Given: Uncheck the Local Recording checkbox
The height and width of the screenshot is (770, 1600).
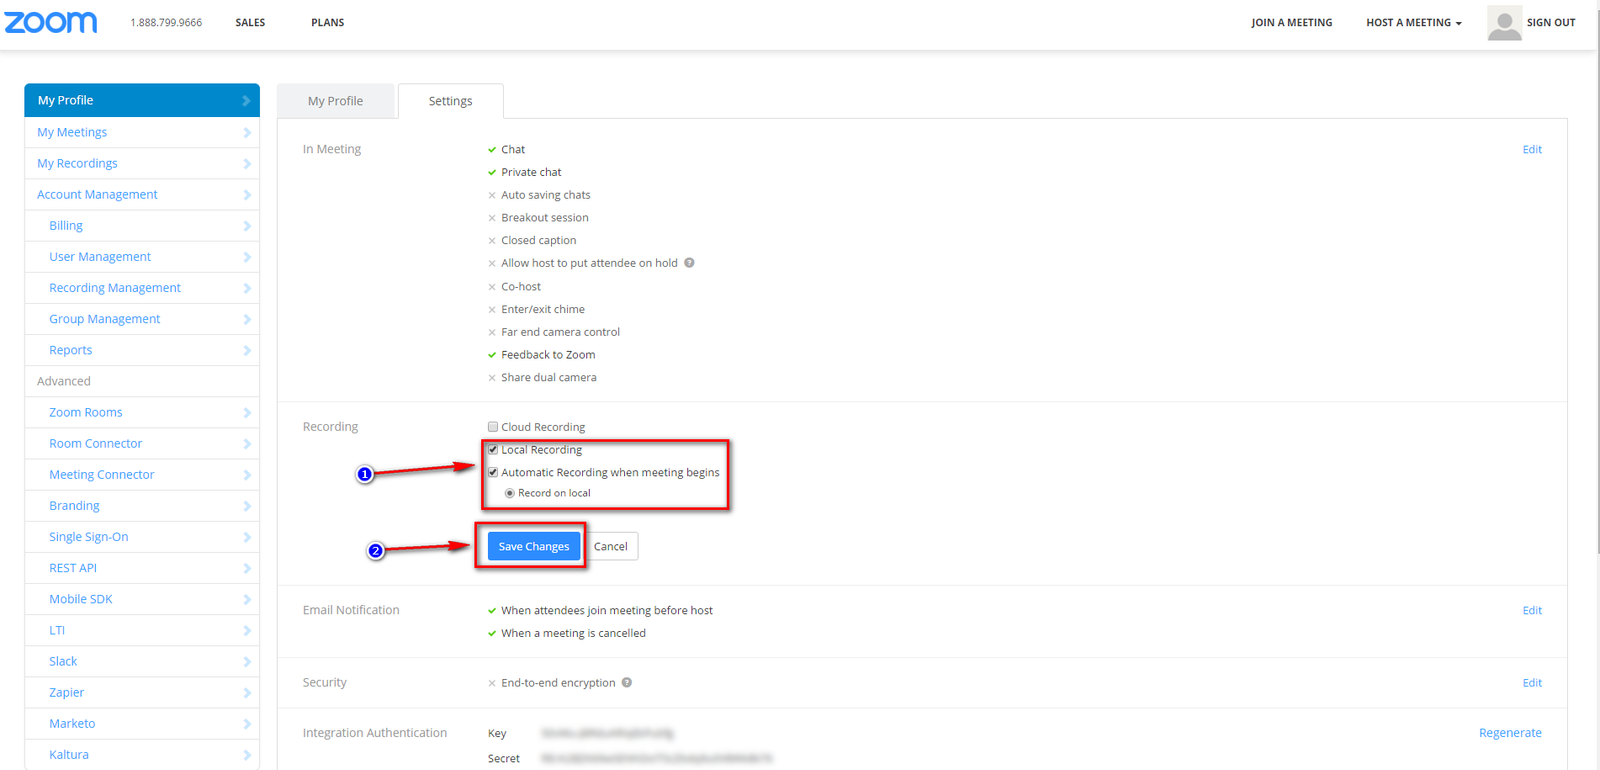Looking at the screenshot, I should (x=493, y=450).
